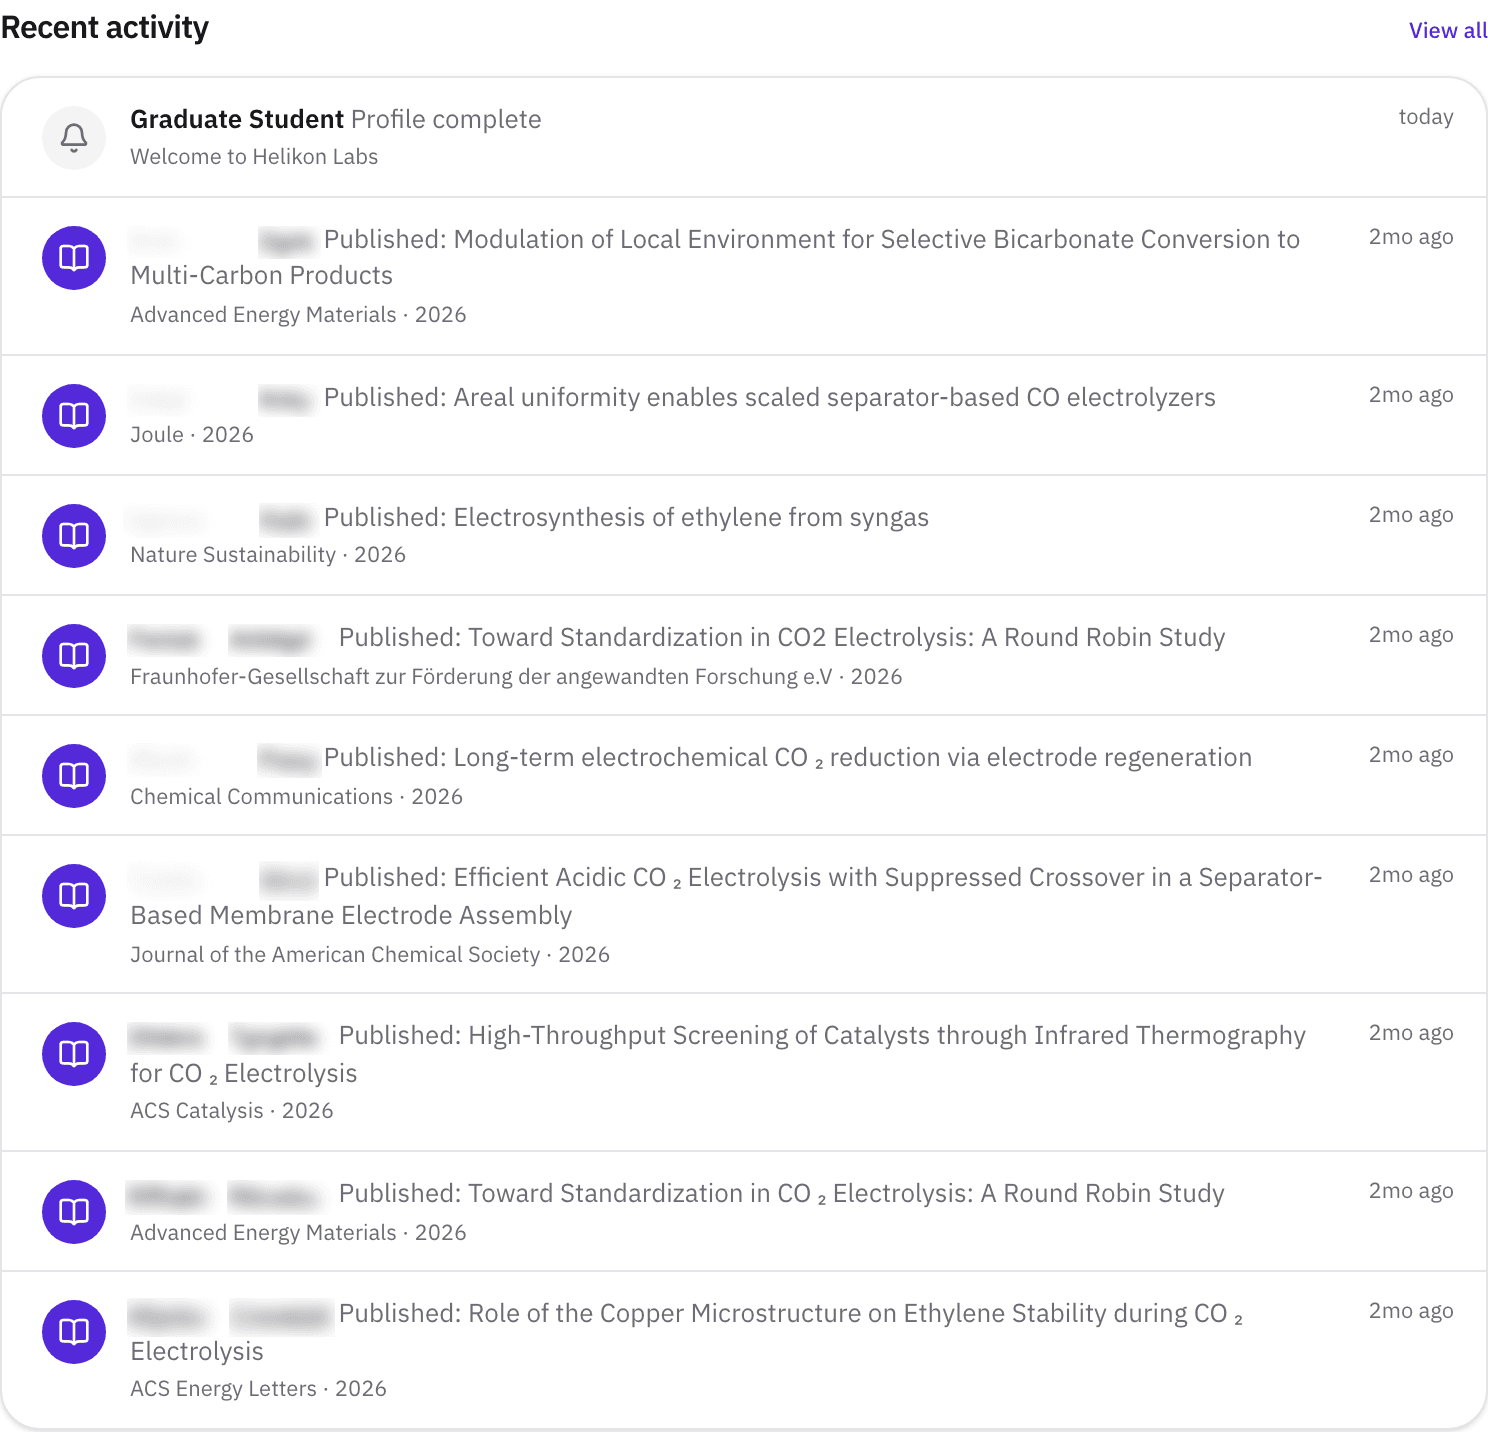Screen dimensions: 1488x1432
Task: Click the book icon beside the Advanced Energy Materials Round Robin entry
Action: point(74,1212)
